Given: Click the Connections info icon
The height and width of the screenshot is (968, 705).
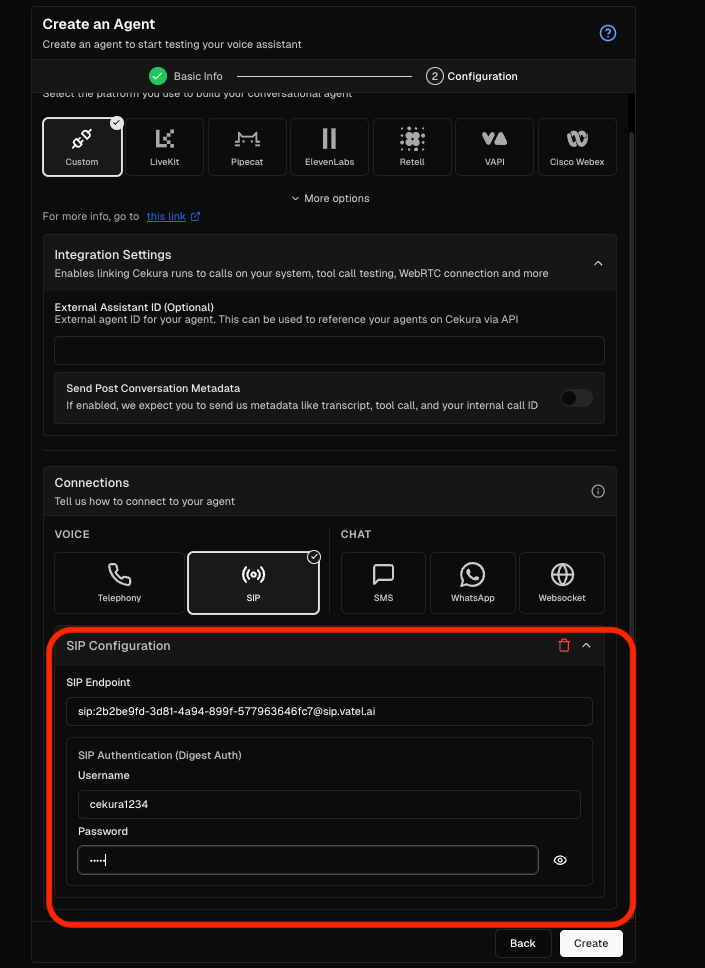Looking at the screenshot, I should 598,491.
